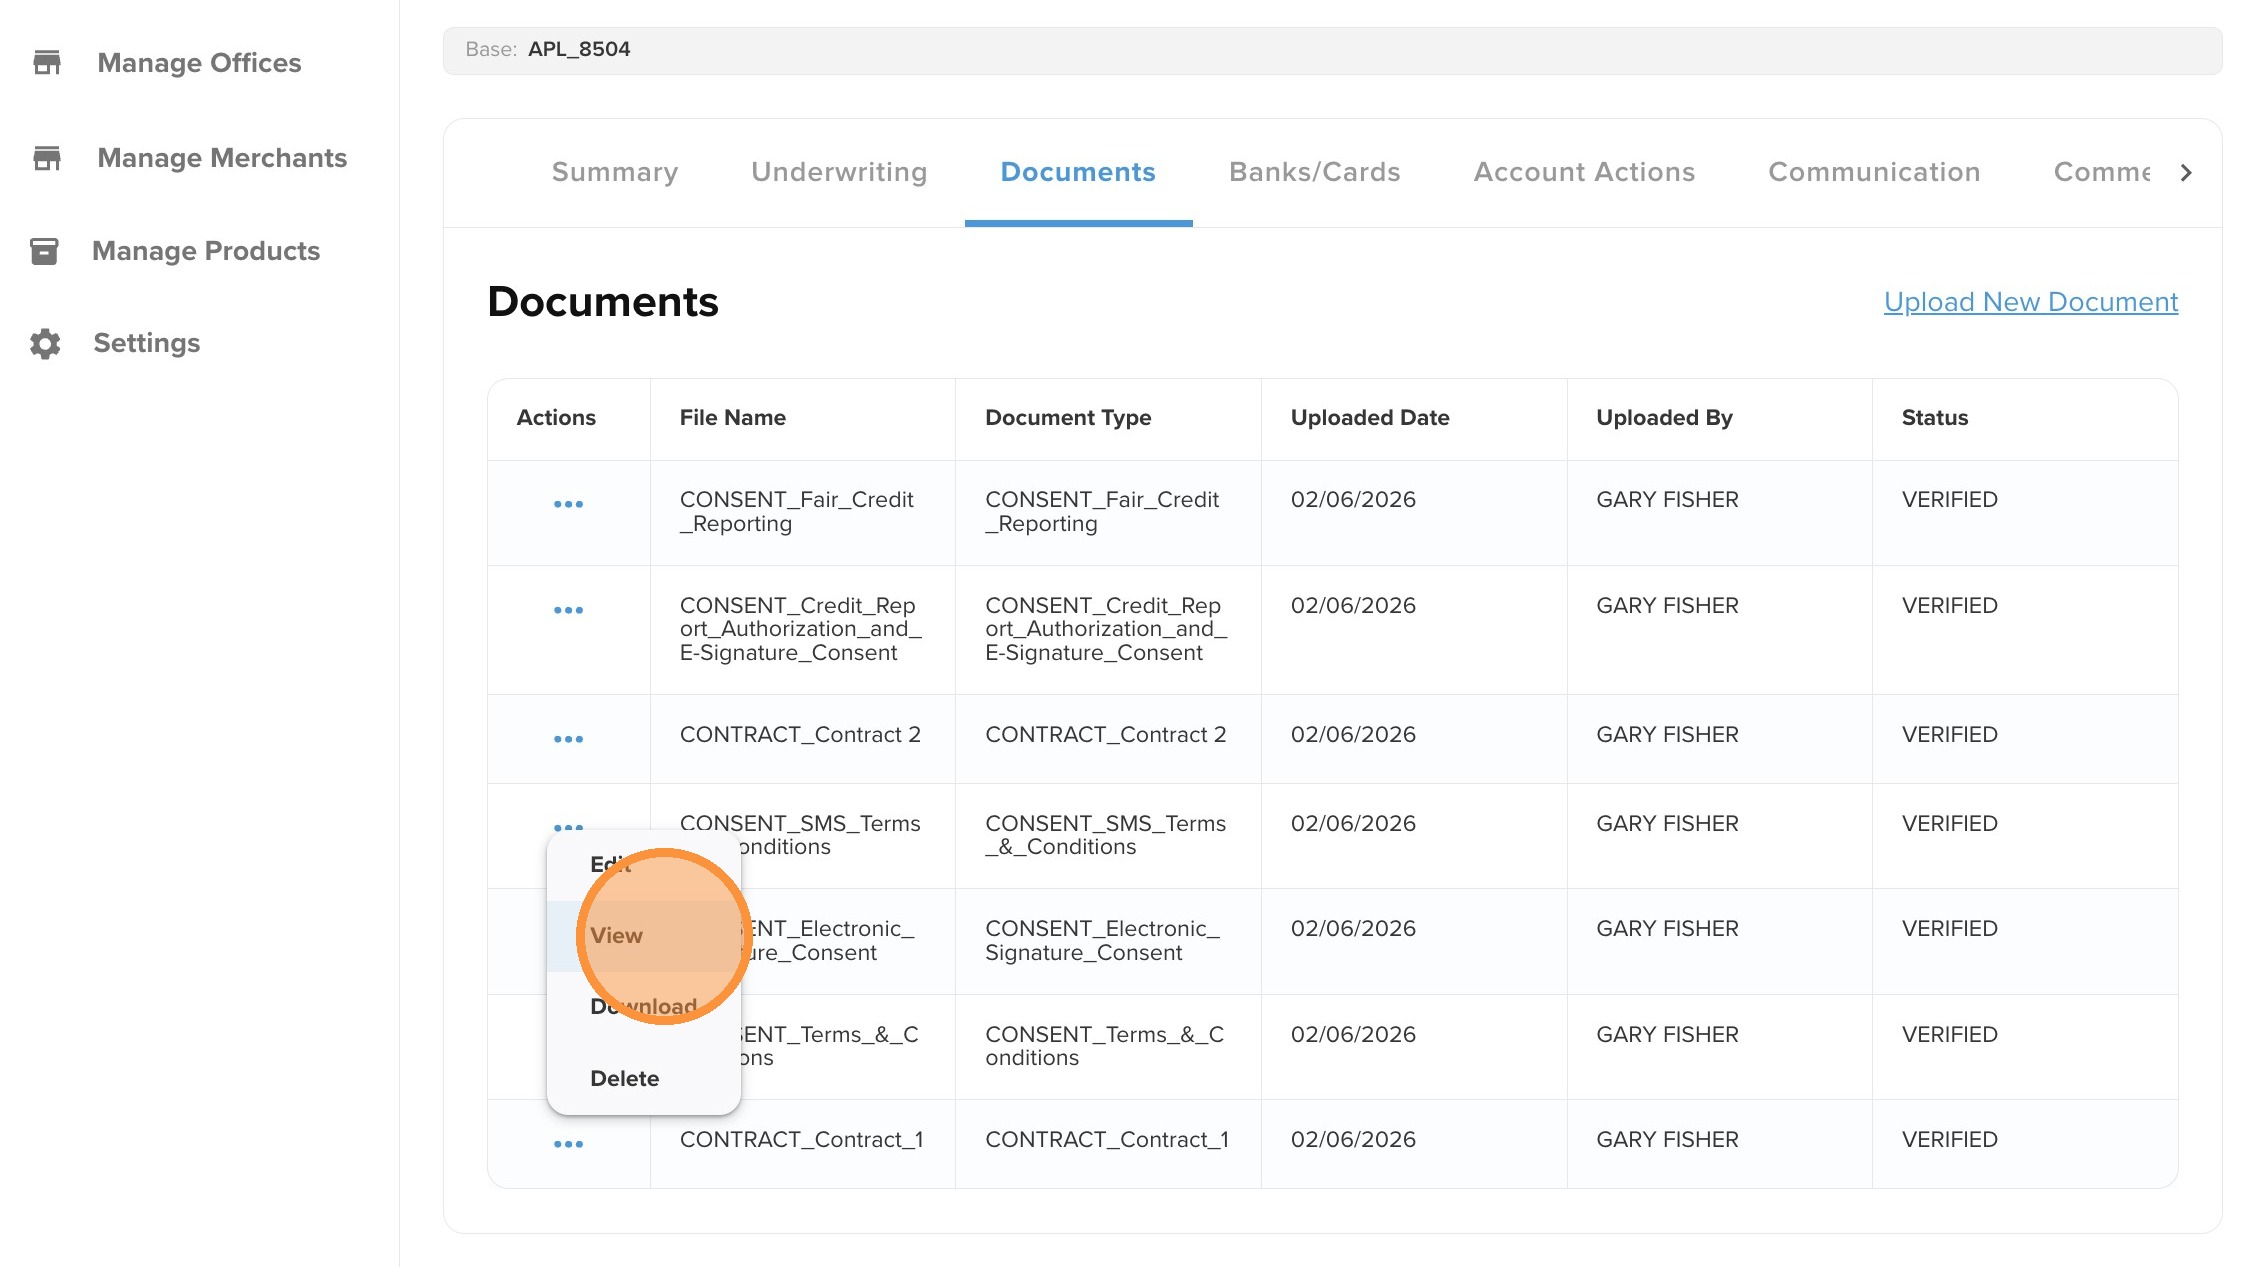
Task: Open the Manage Offices page
Action: (199, 62)
